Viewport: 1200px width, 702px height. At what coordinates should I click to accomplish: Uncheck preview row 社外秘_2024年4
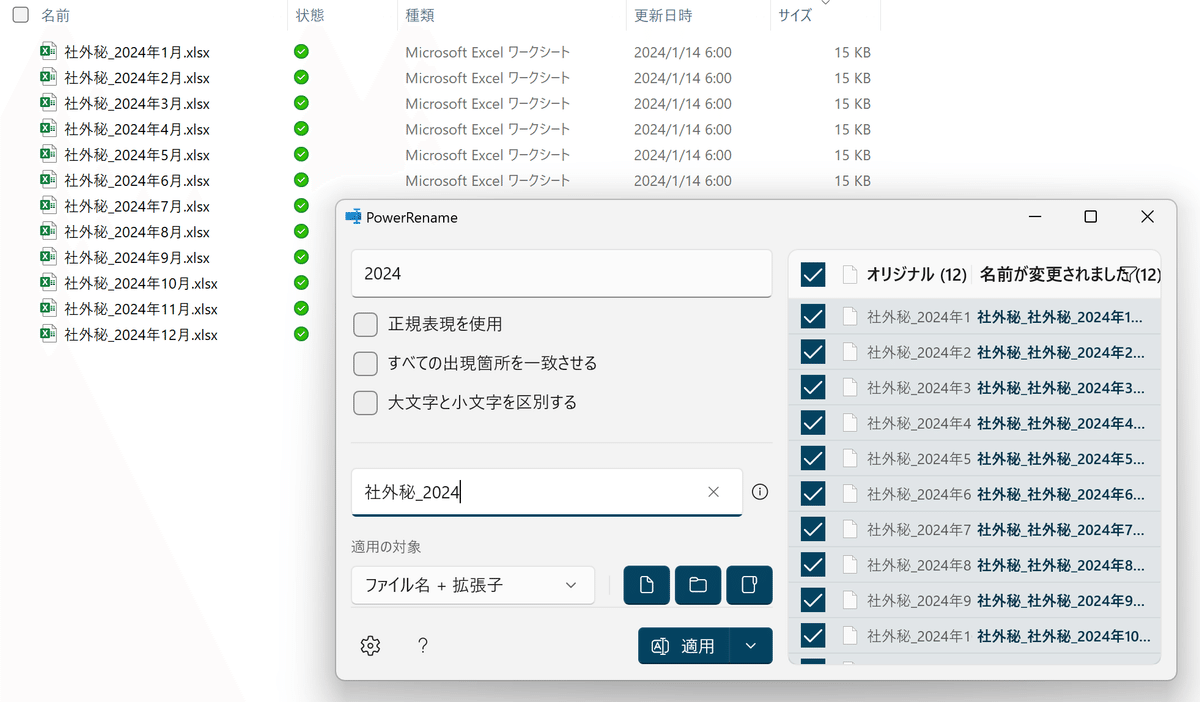[x=813, y=423]
